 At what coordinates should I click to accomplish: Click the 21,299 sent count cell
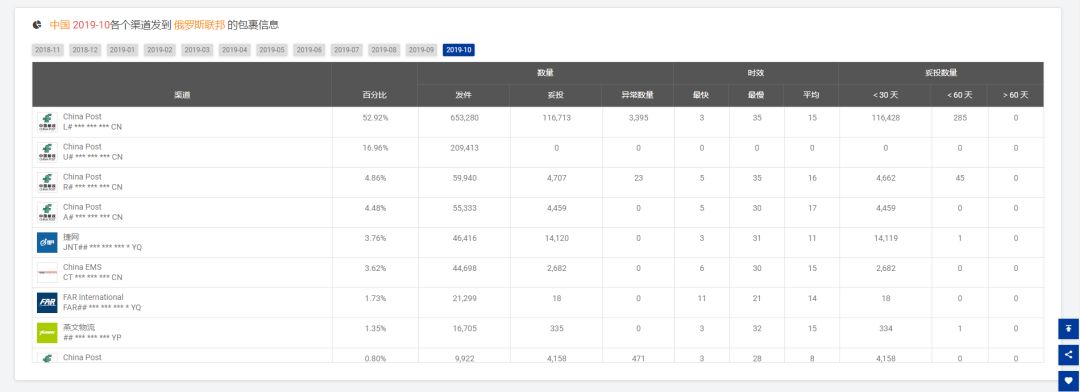464,298
